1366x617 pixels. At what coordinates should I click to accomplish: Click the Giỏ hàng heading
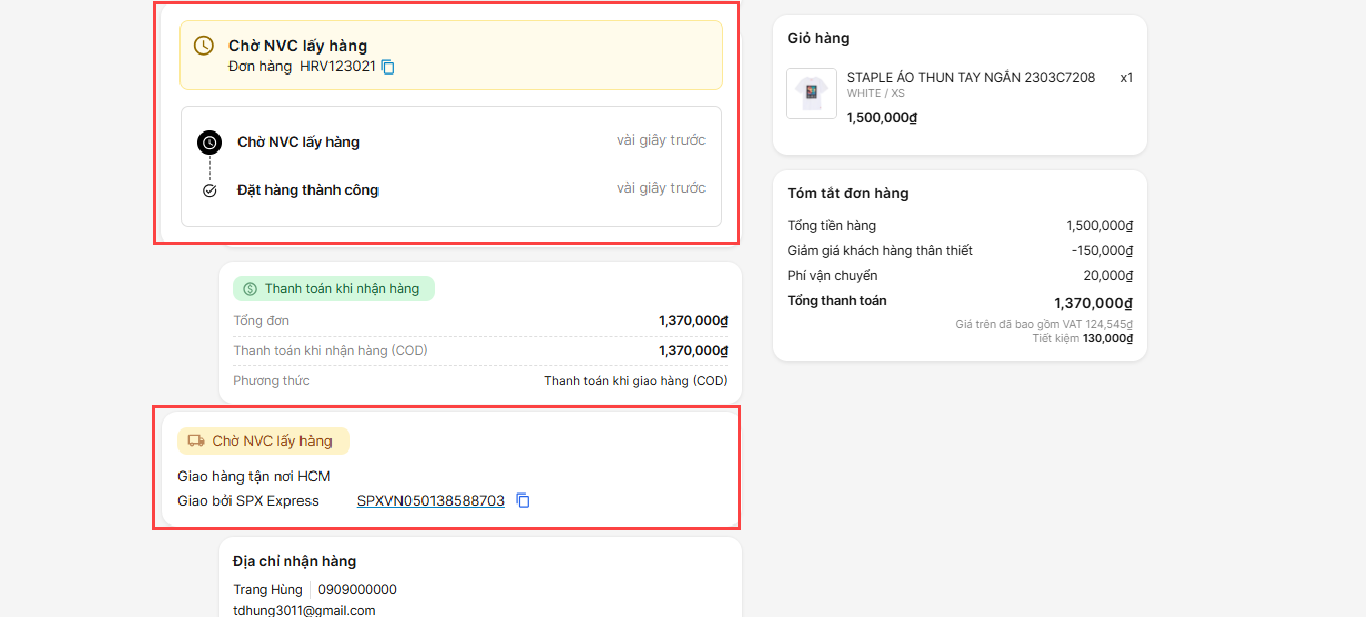click(x=818, y=38)
